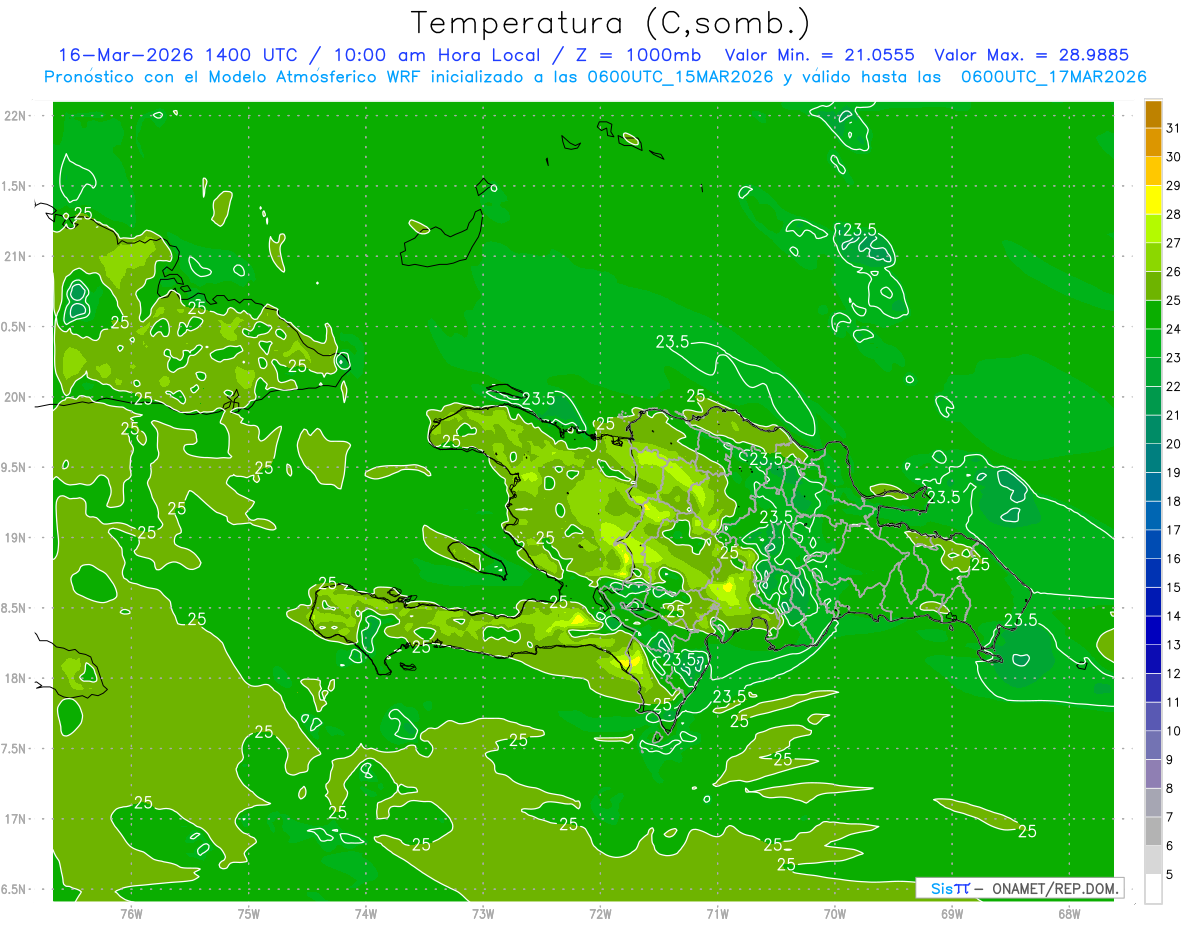Click the "76W" longitude axis label
Viewport: 1200px width, 927px height.
131,913
